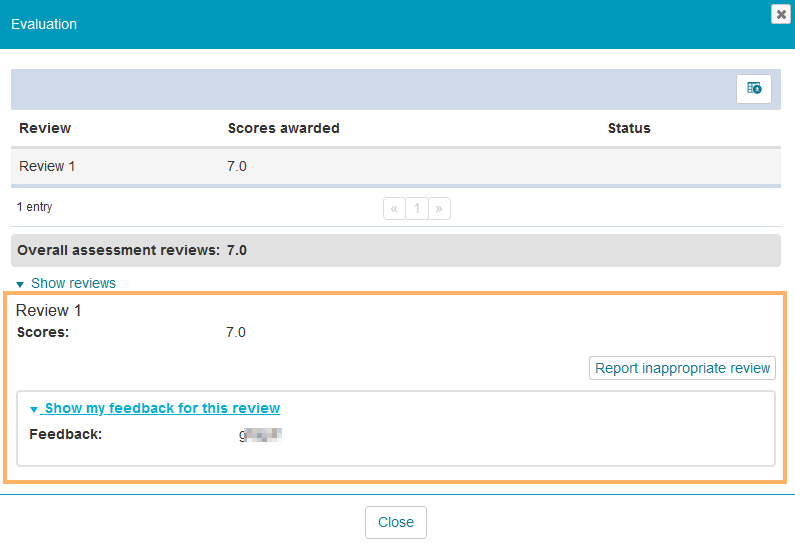Sort table by Scores awarded header
This screenshot has height=551, width=795.
(283, 128)
